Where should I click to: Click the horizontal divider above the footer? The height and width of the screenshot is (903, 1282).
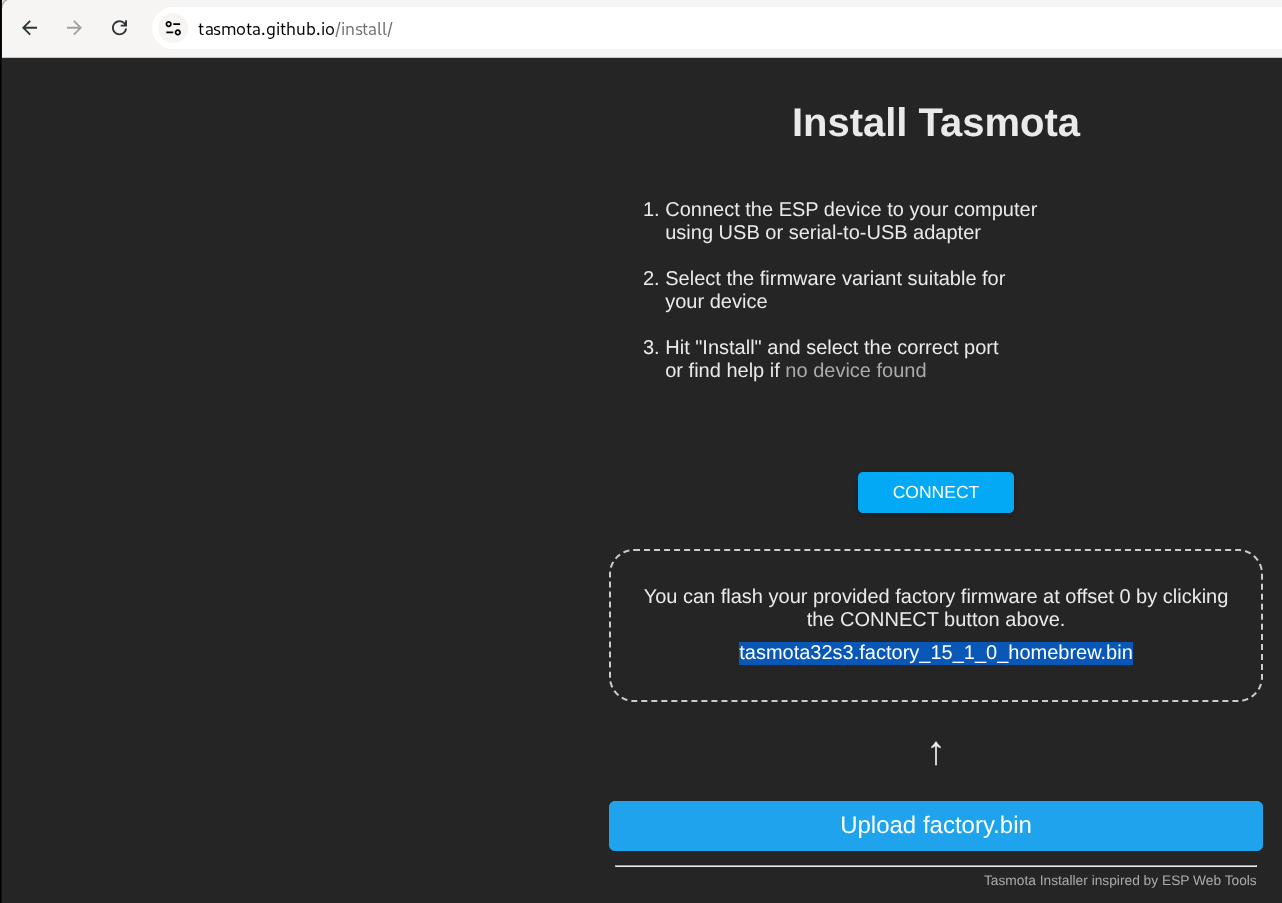coord(935,866)
